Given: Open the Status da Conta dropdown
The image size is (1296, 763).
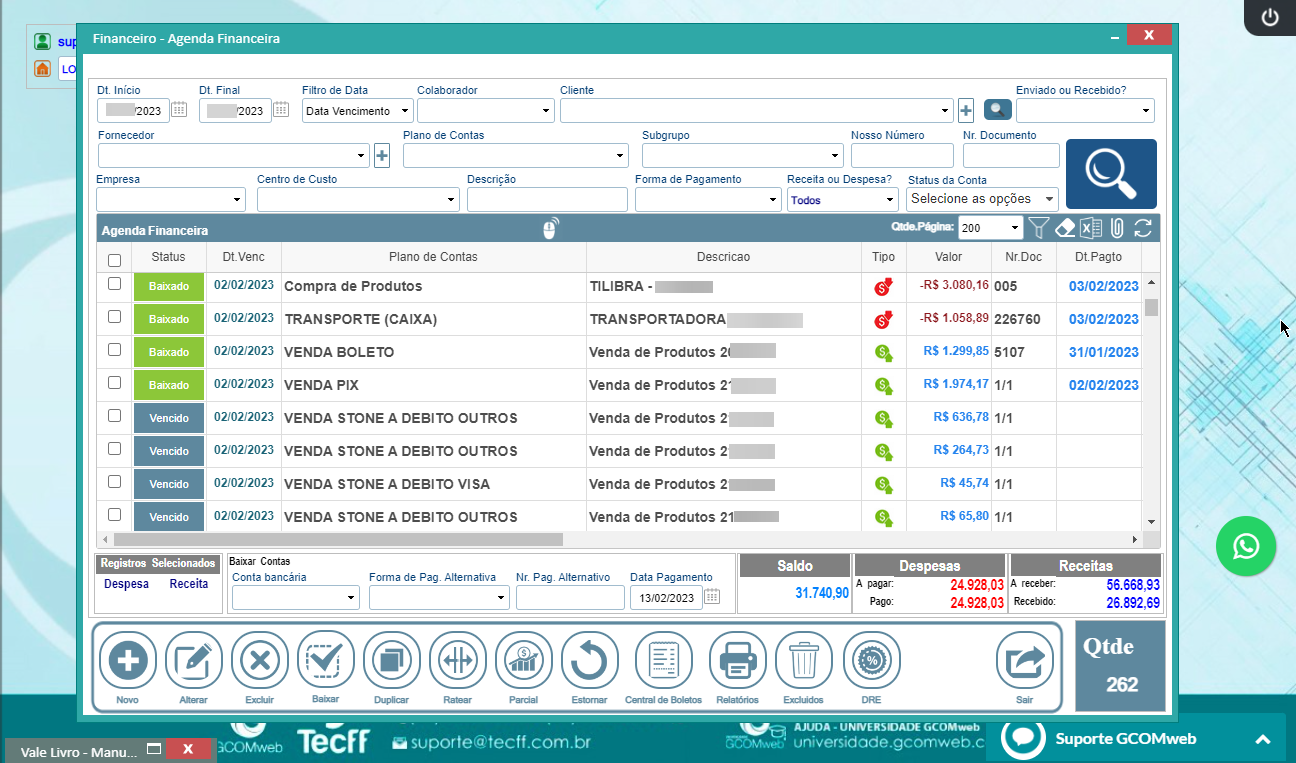Looking at the screenshot, I should pos(983,199).
